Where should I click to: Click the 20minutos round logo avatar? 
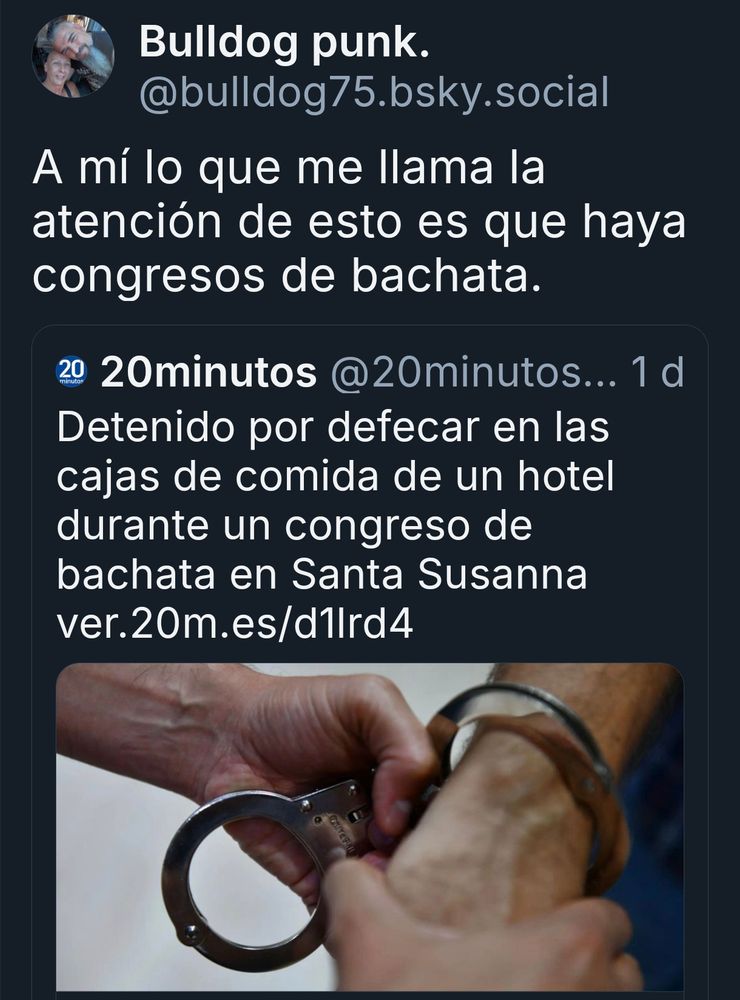click(x=71, y=372)
